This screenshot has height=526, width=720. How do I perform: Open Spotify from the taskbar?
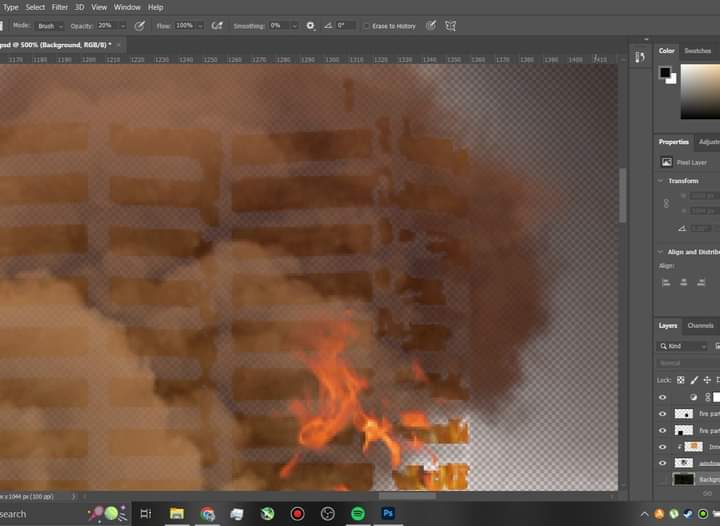[x=358, y=514]
